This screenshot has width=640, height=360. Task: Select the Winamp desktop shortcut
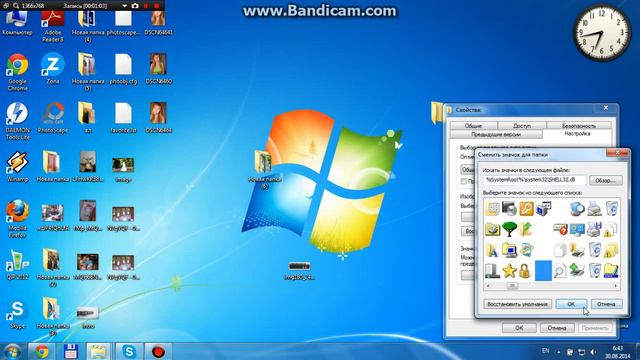tap(18, 167)
